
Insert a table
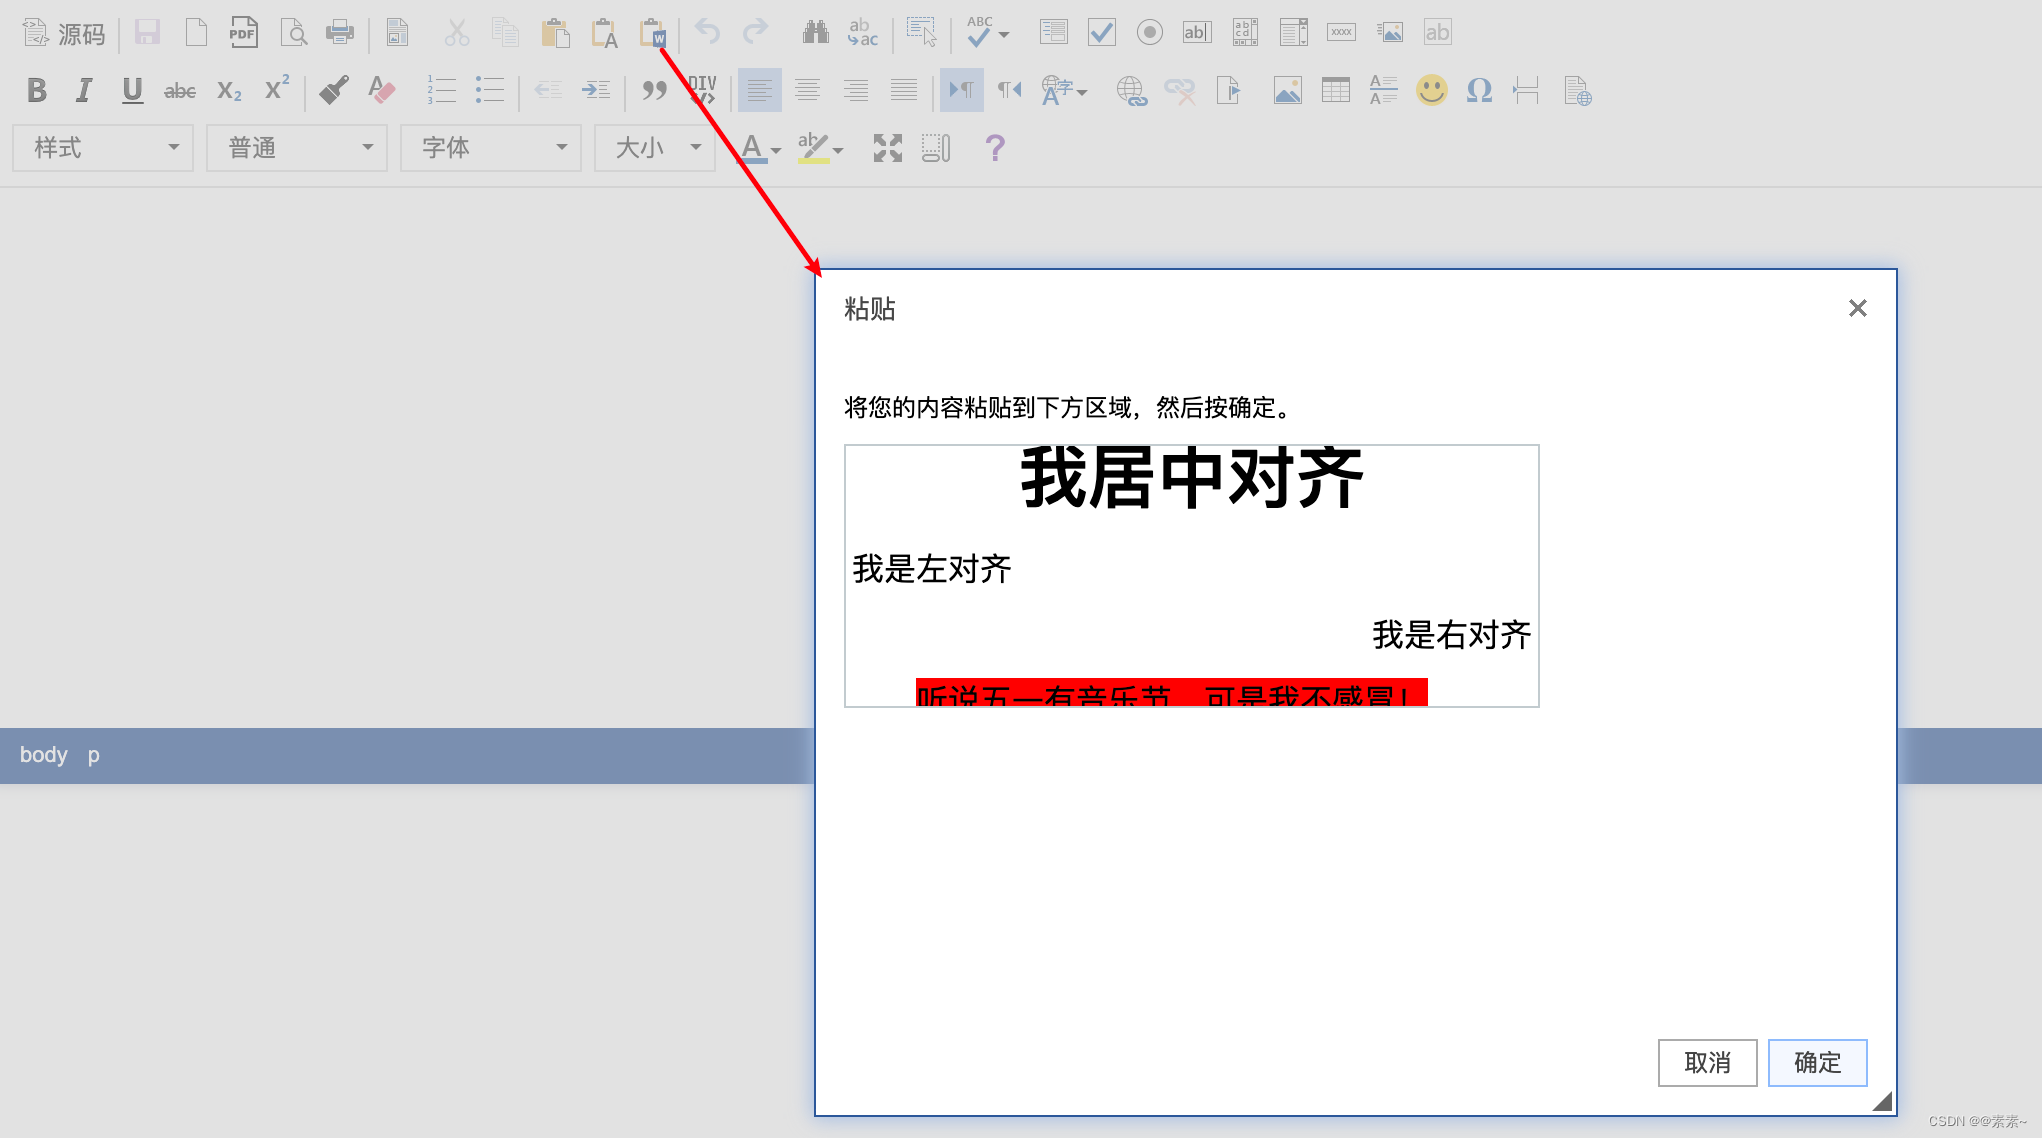pos(1335,91)
